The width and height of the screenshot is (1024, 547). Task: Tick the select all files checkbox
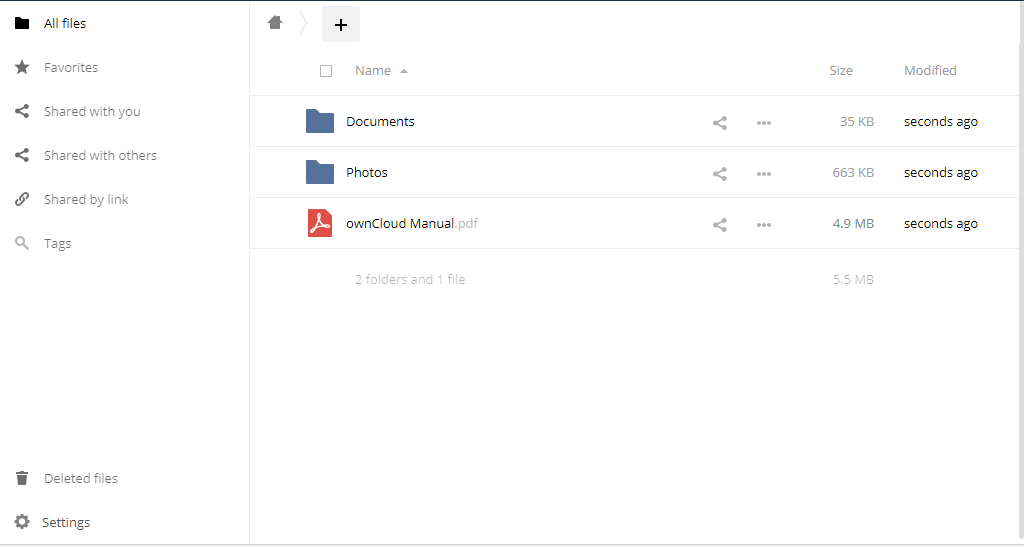[x=326, y=70]
